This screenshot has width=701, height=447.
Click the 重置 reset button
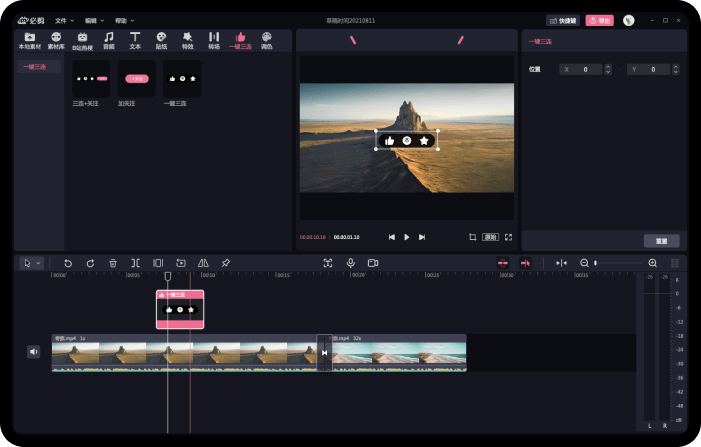tap(661, 241)
